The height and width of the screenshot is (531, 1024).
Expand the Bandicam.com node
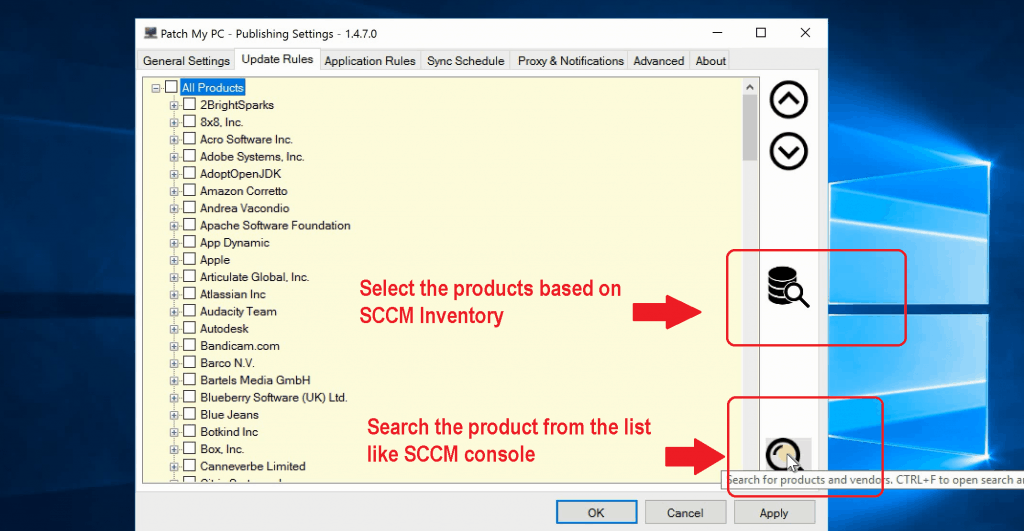174,346
